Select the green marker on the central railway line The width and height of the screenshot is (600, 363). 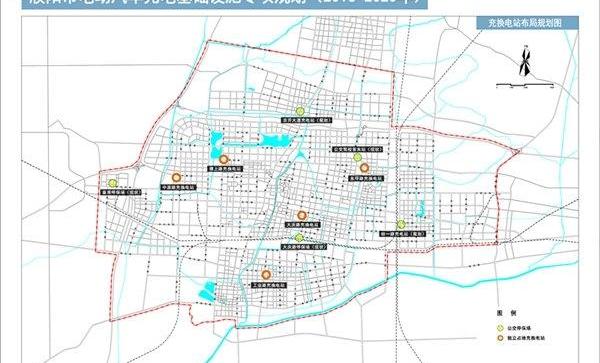(299, 238)
